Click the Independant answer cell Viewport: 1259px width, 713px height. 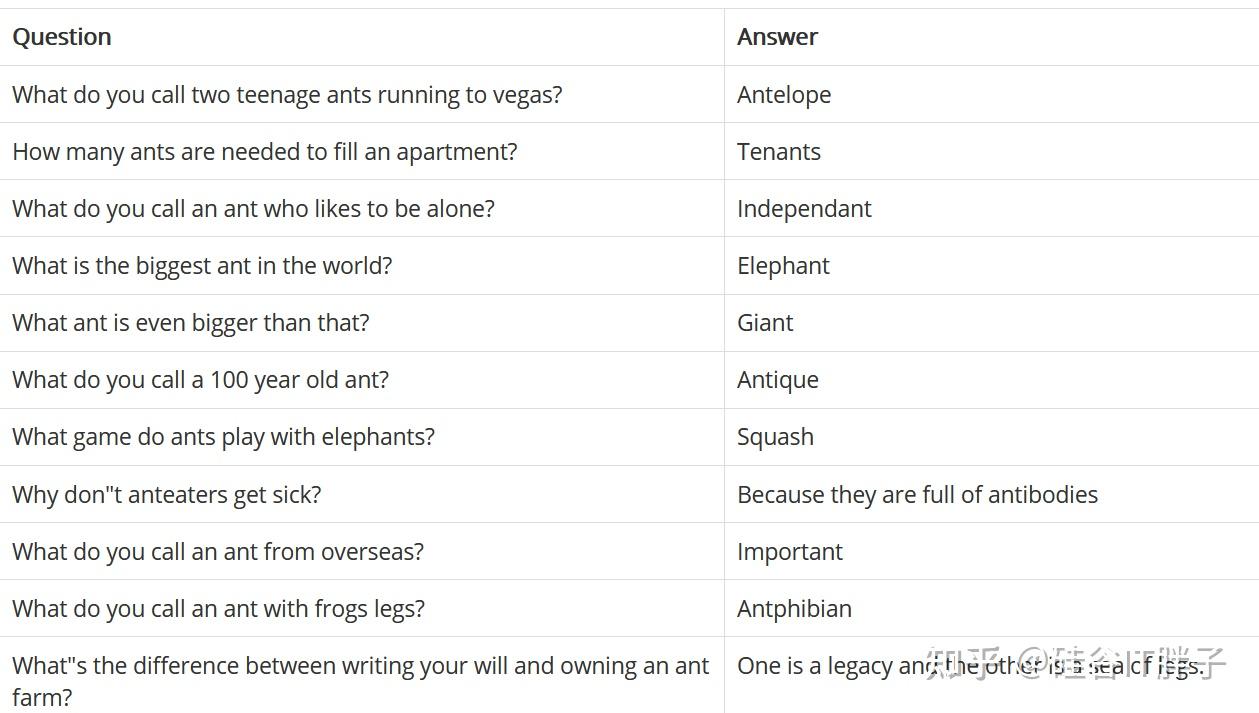804,209
